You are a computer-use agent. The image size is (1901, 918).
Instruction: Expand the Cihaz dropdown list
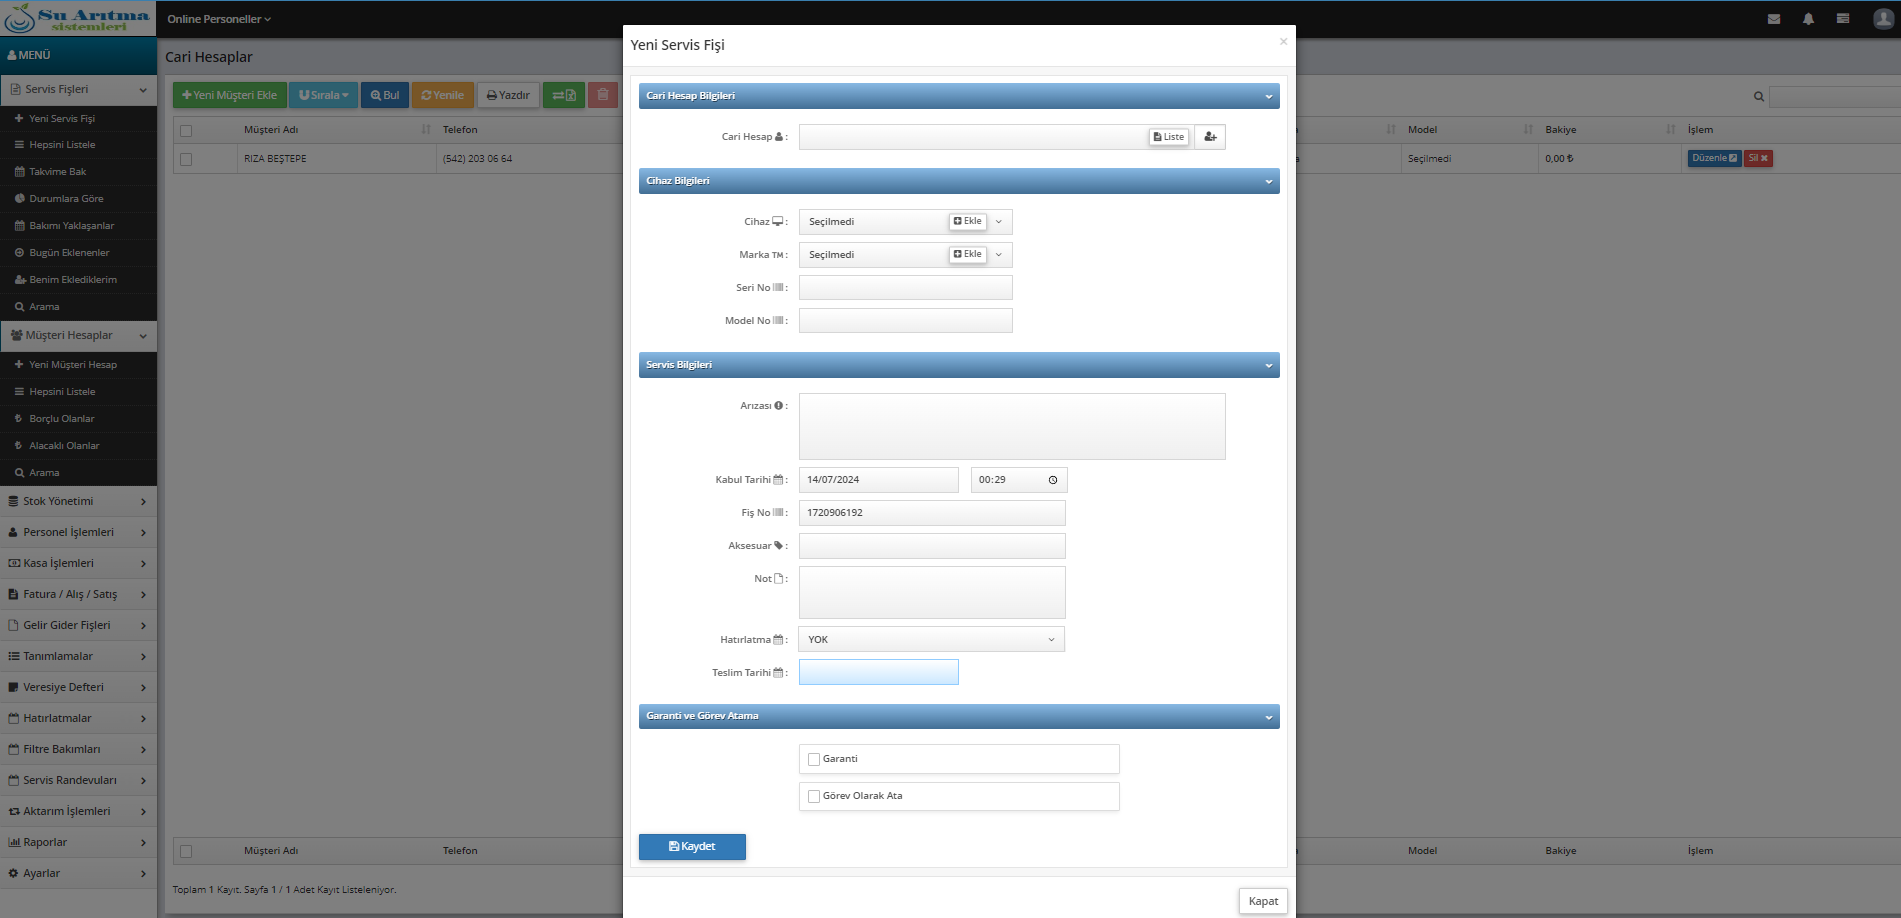[999, 222]
